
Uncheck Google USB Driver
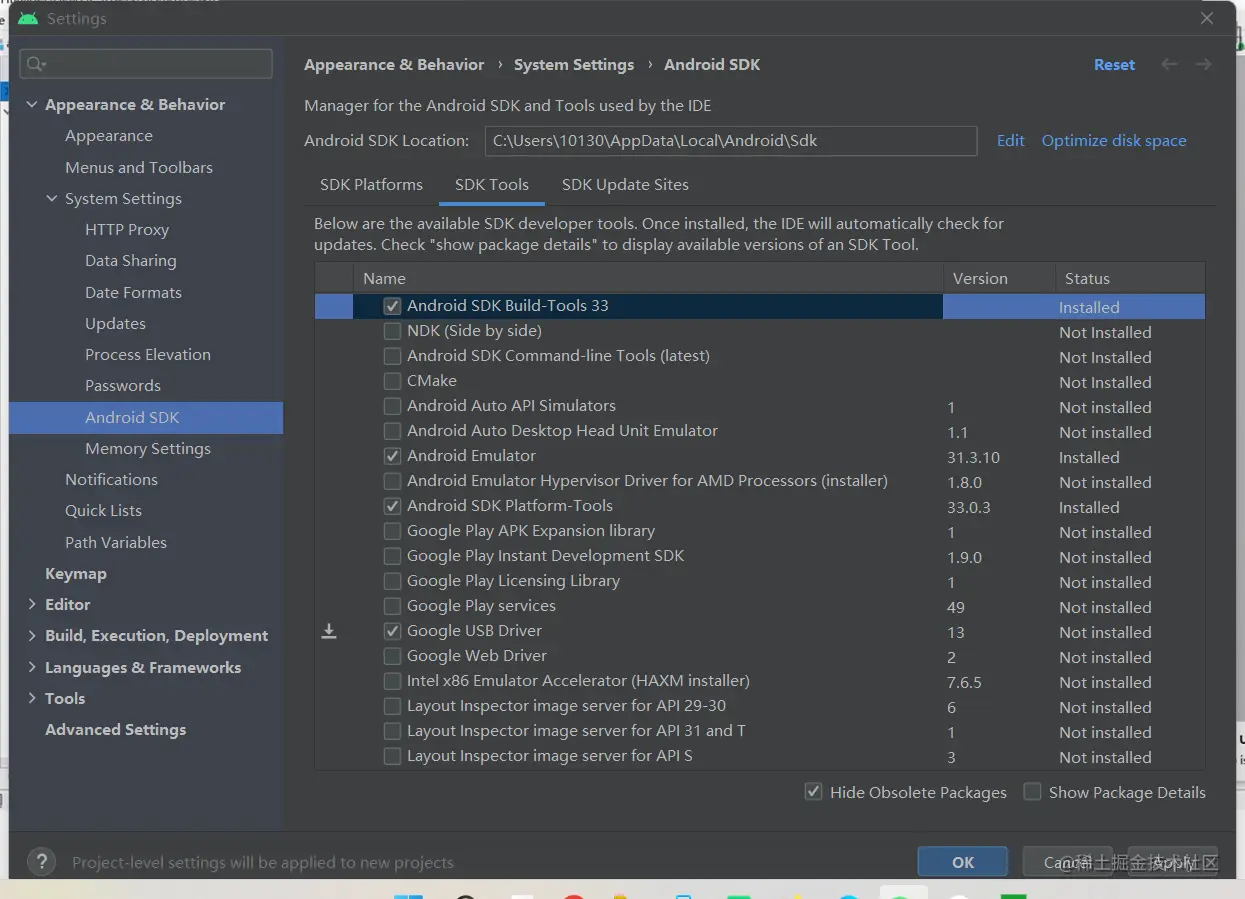pos(393,631)
